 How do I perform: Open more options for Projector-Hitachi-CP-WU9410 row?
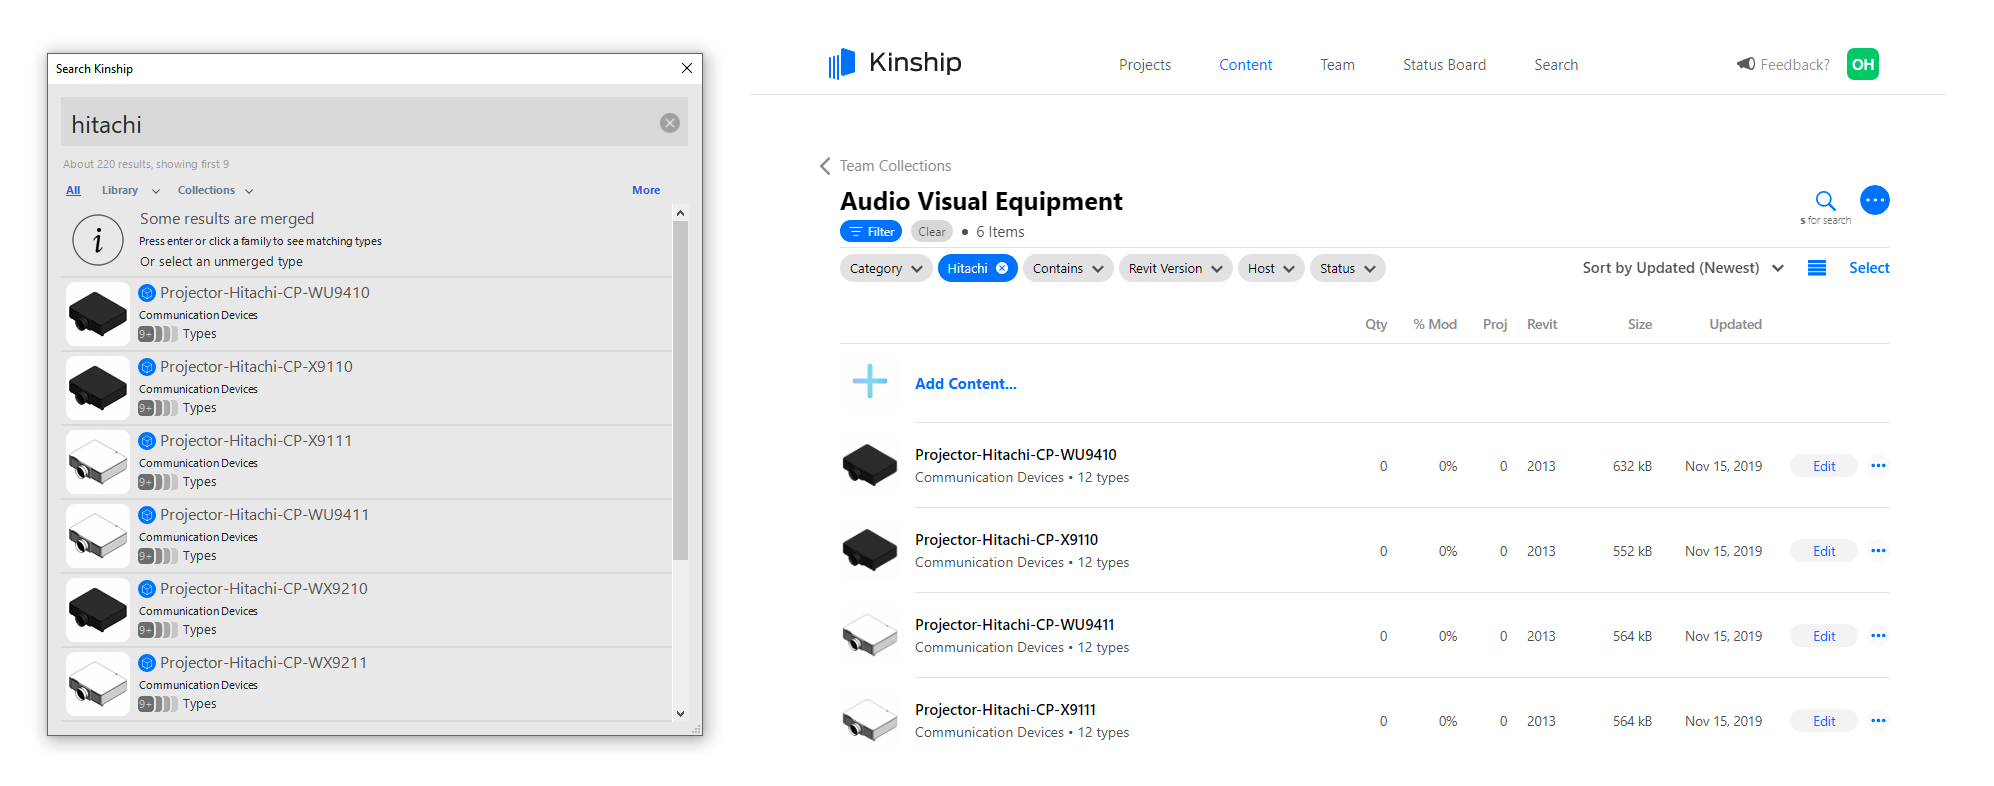(1878, 465)
